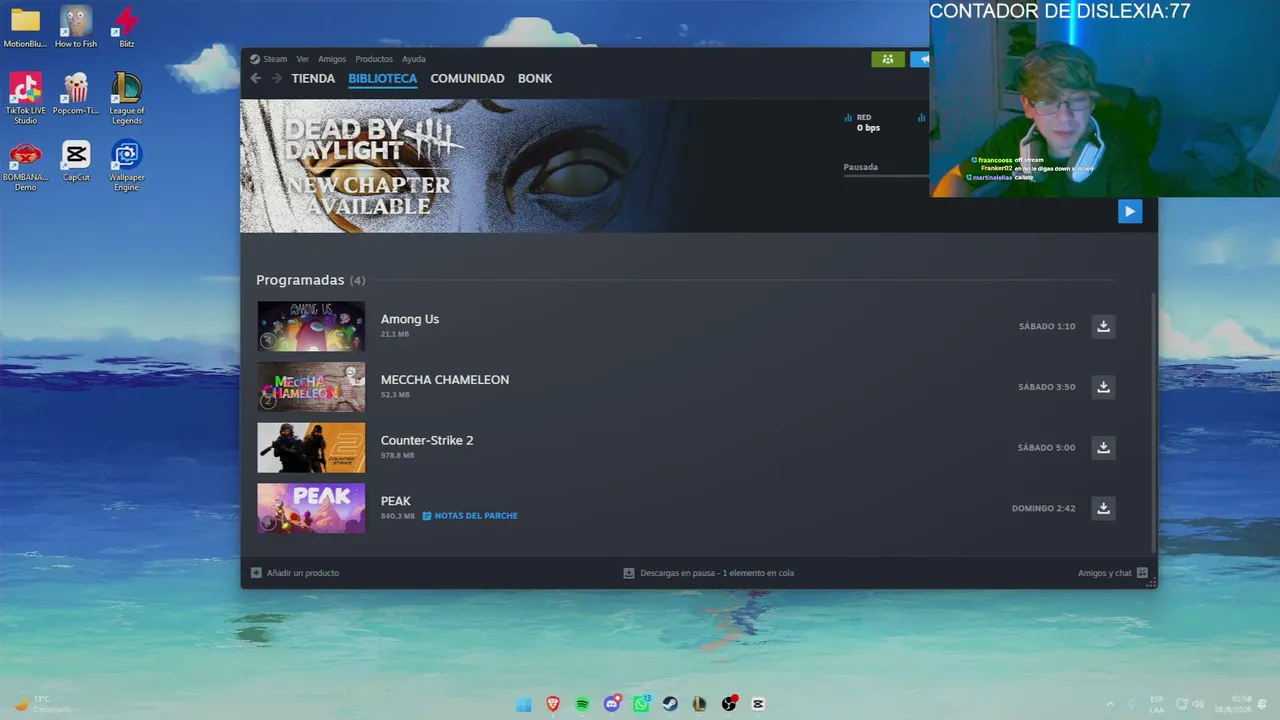Click the Among Us game thumbnail
Screen dimensions: 1280x720
[311, 326]
